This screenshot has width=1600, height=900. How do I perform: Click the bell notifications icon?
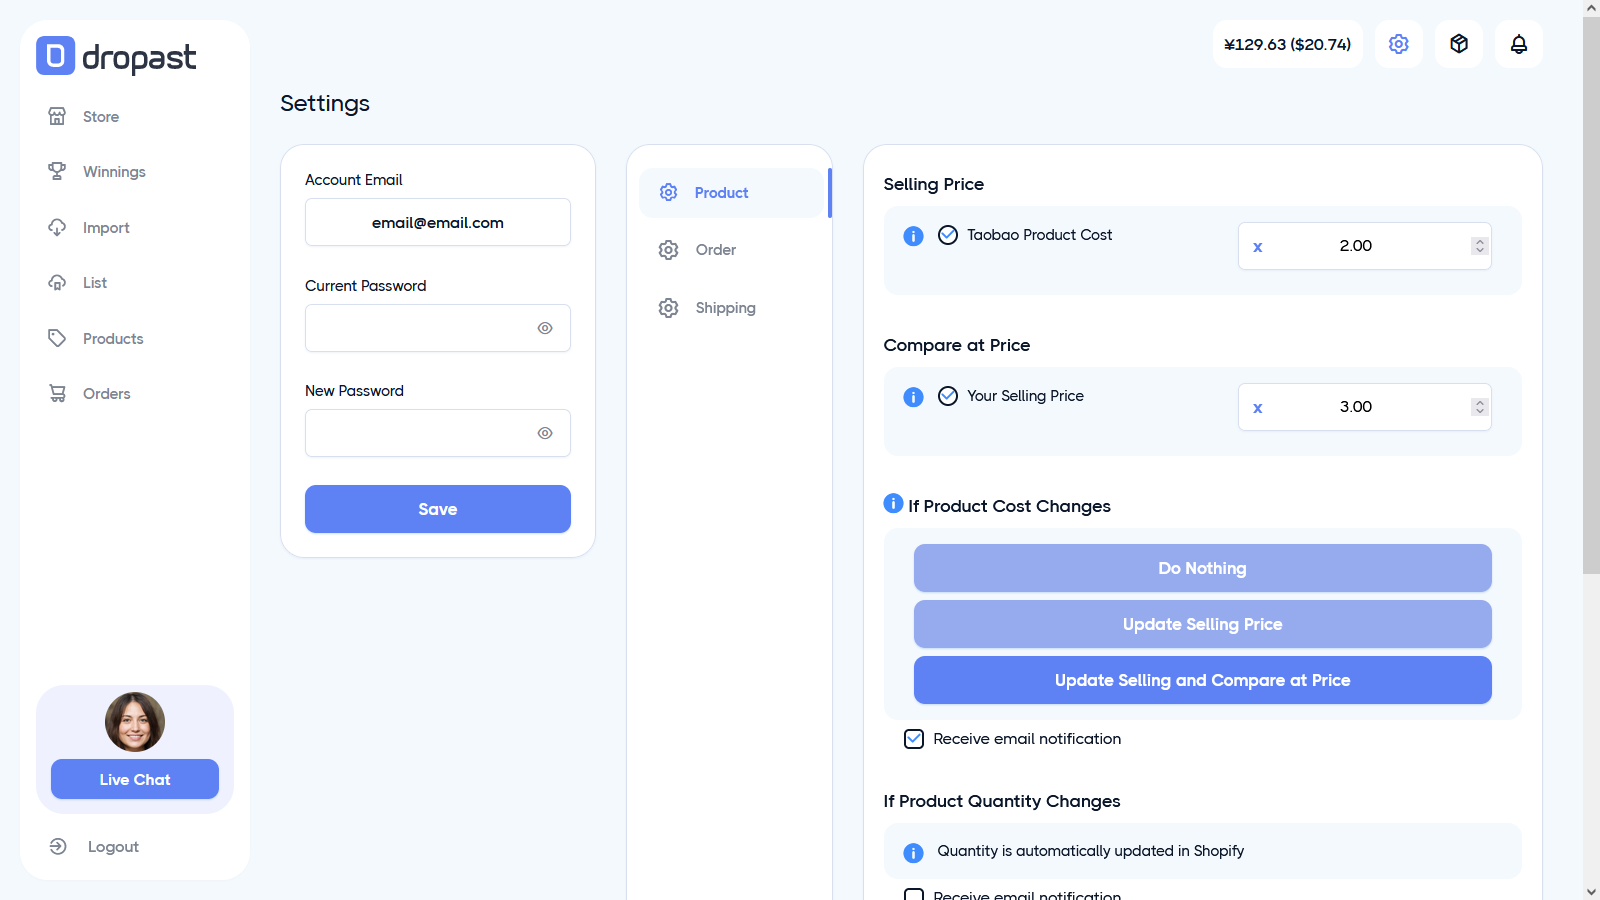coord(1518,44)
